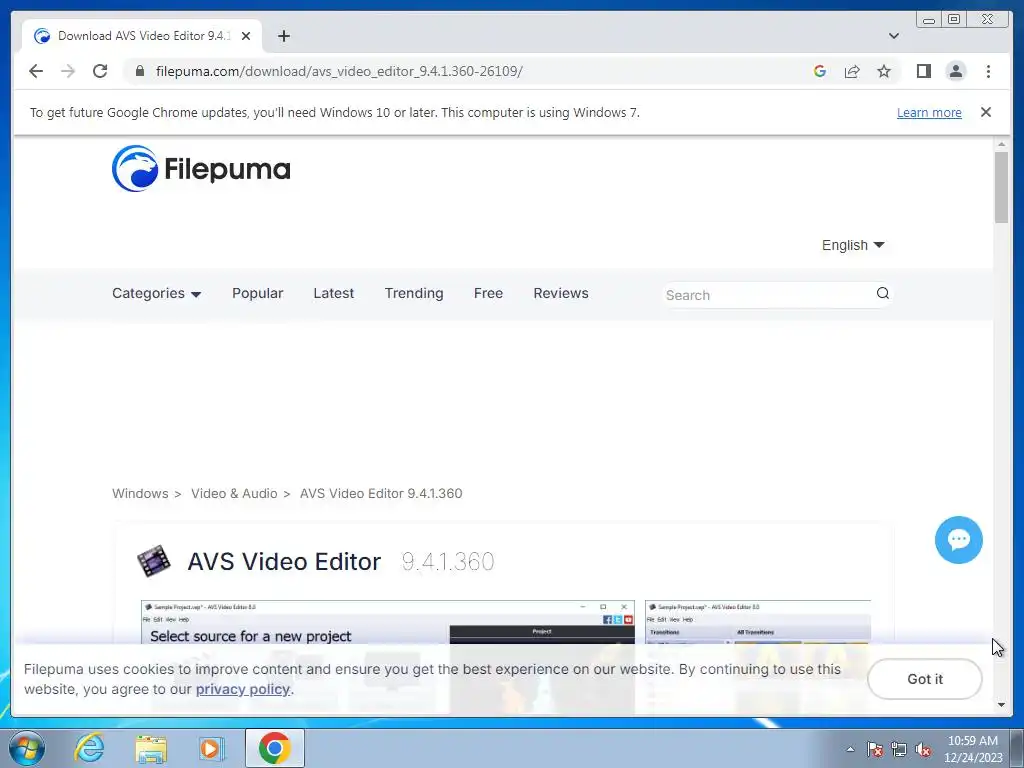
Task: Bookmark this tab with the star
Action: 884,71
